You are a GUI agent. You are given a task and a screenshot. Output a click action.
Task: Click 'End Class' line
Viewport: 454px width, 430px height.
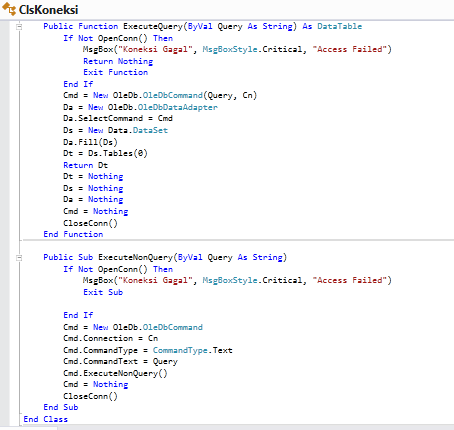point(46,419)
